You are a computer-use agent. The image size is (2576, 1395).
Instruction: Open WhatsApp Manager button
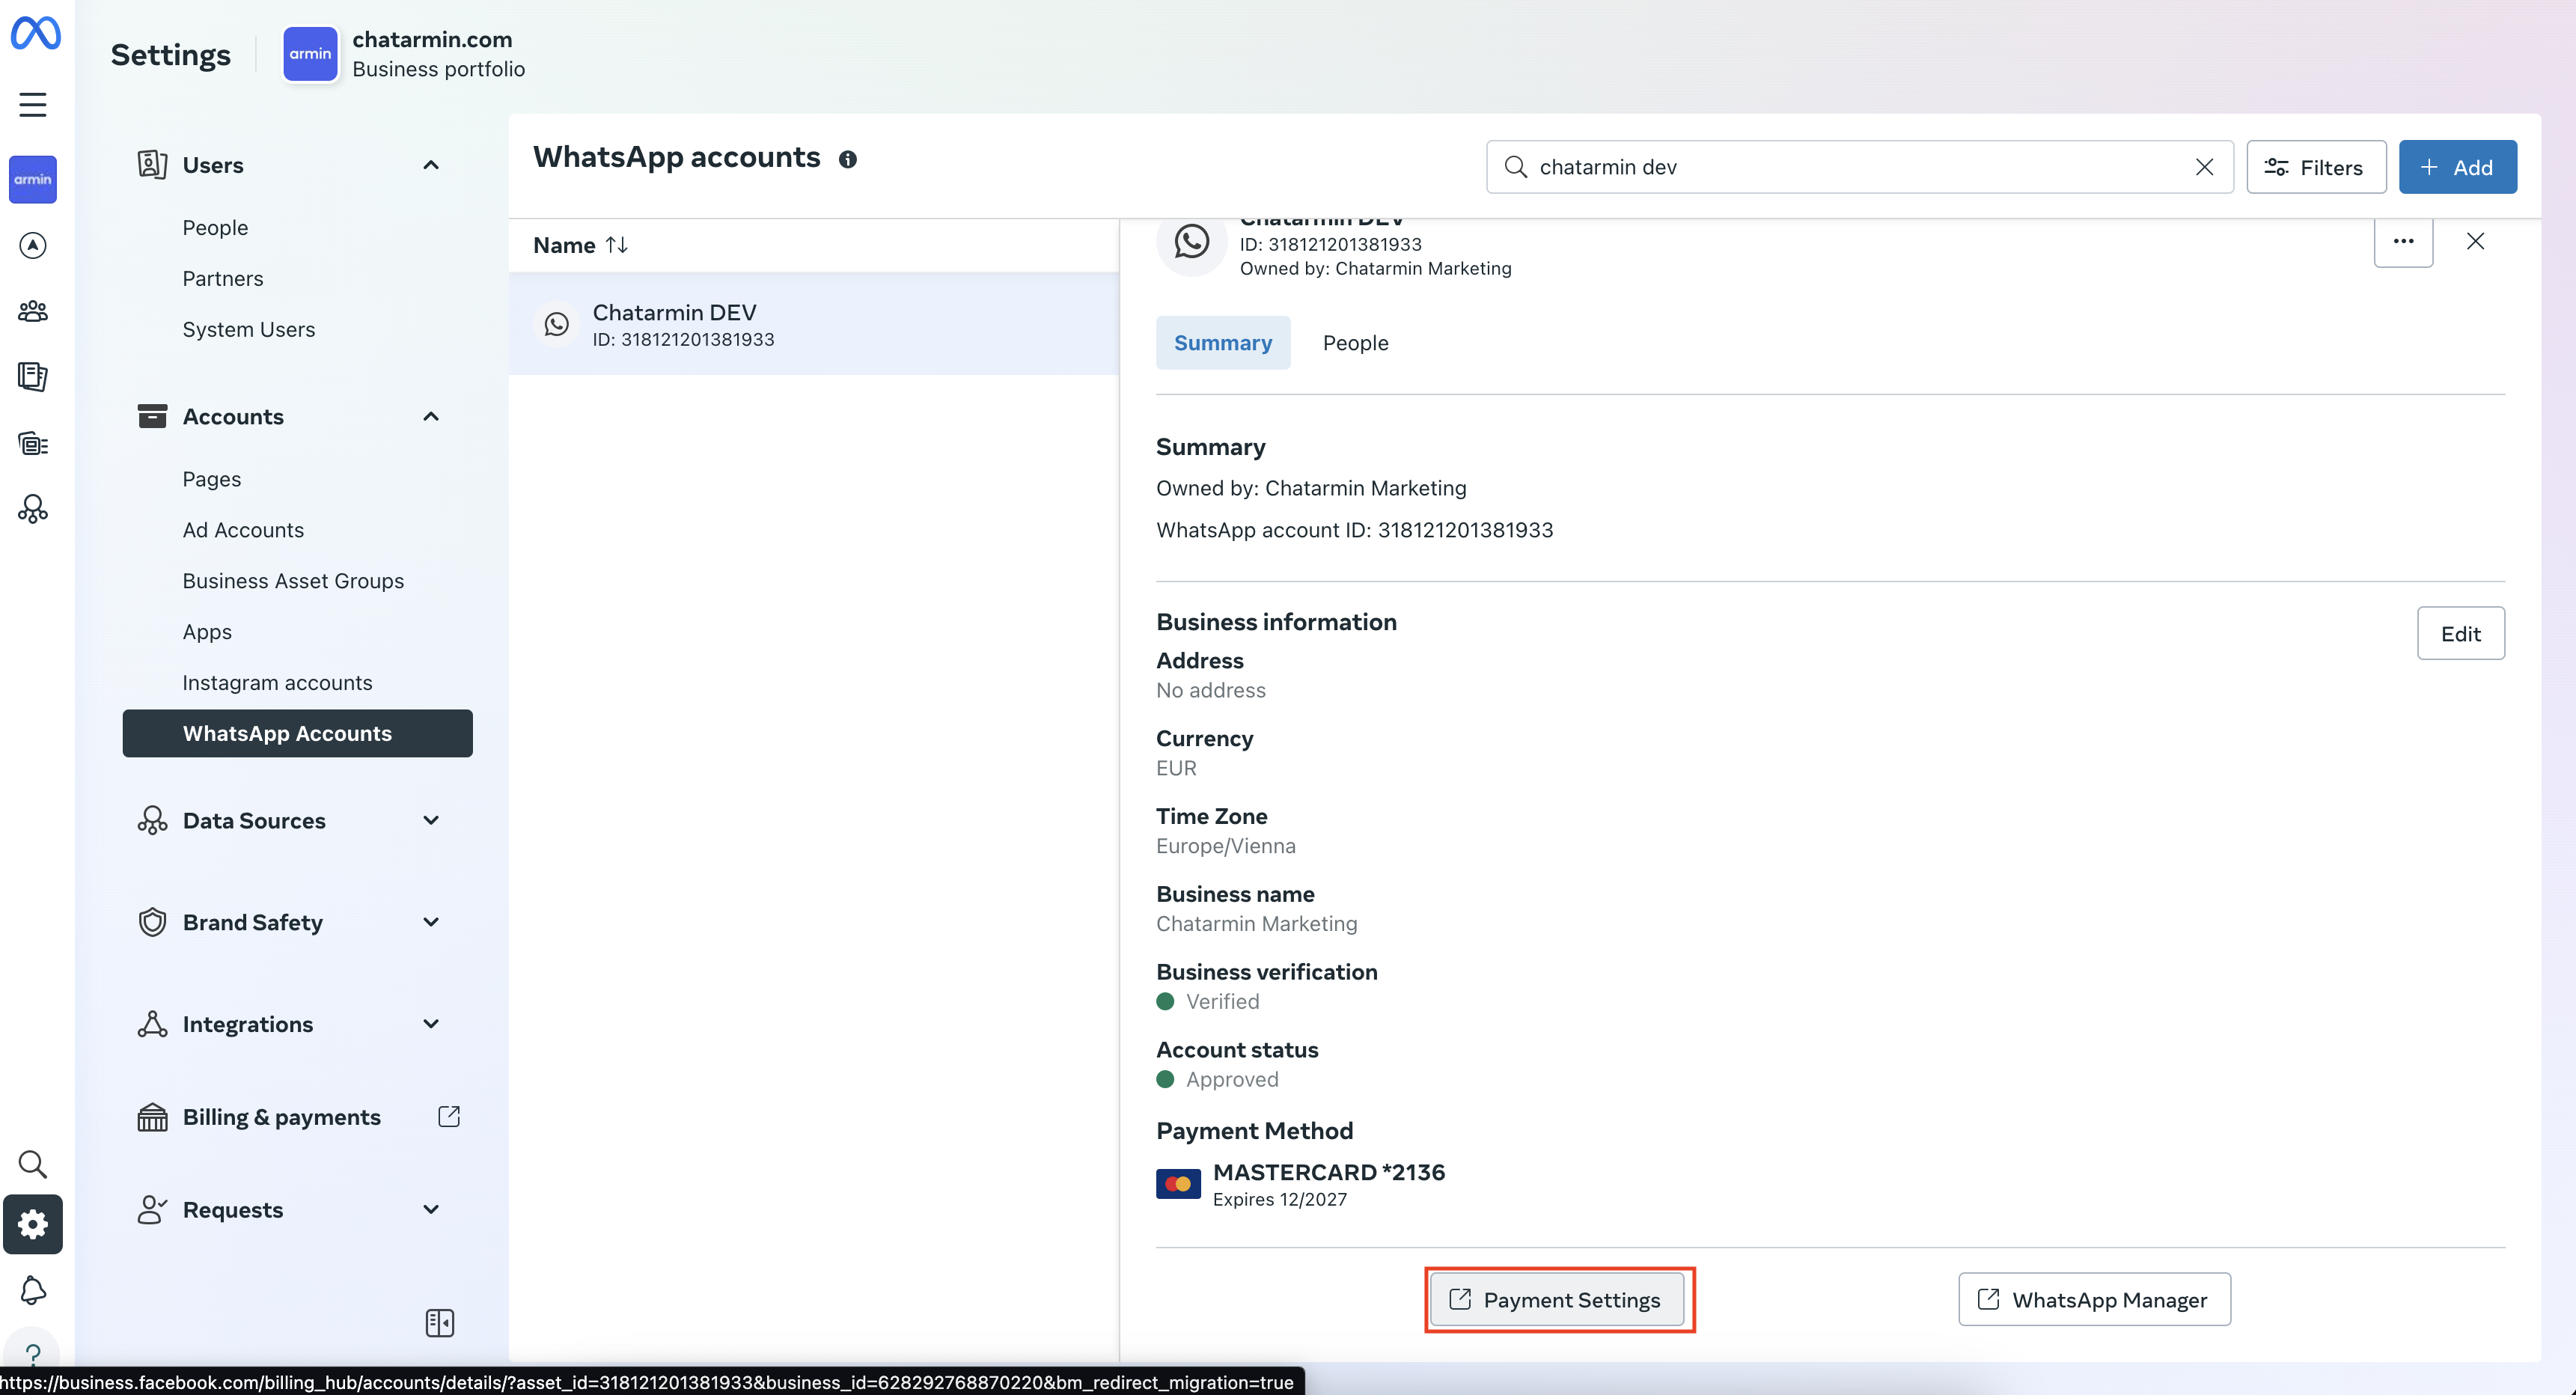pos(2094,1299)
